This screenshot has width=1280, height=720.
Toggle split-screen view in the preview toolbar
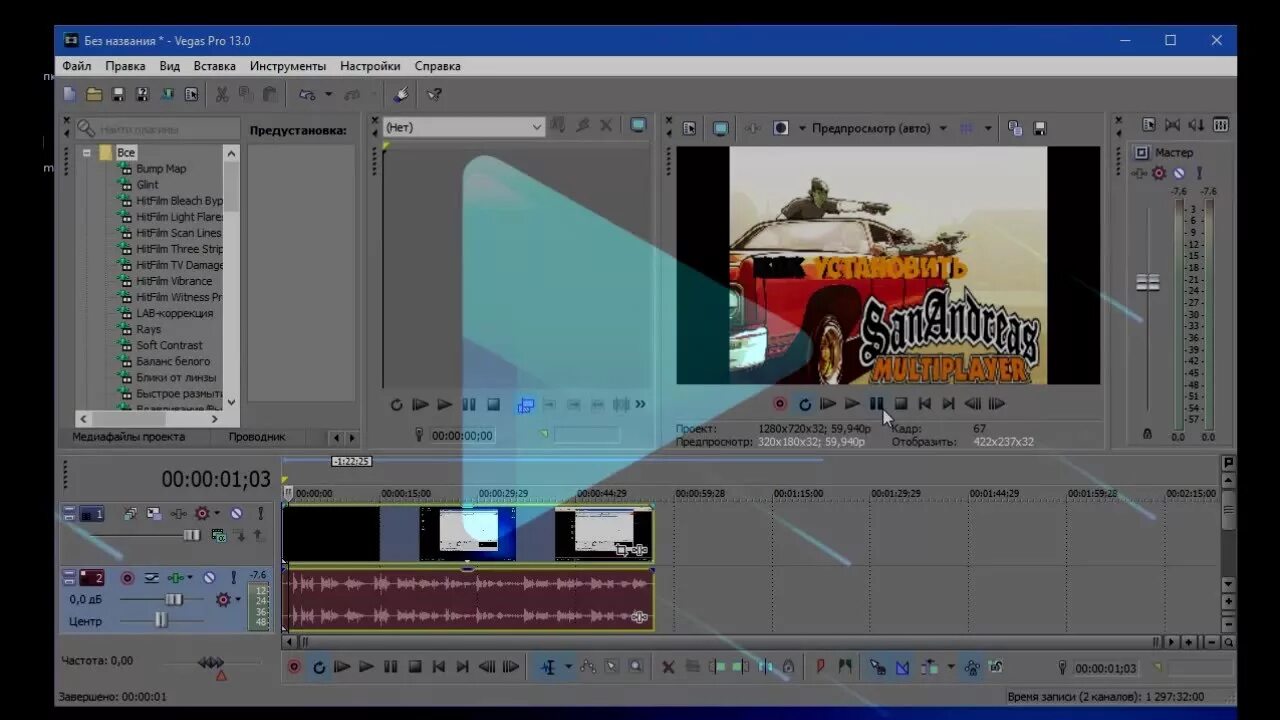coord(781,128)
